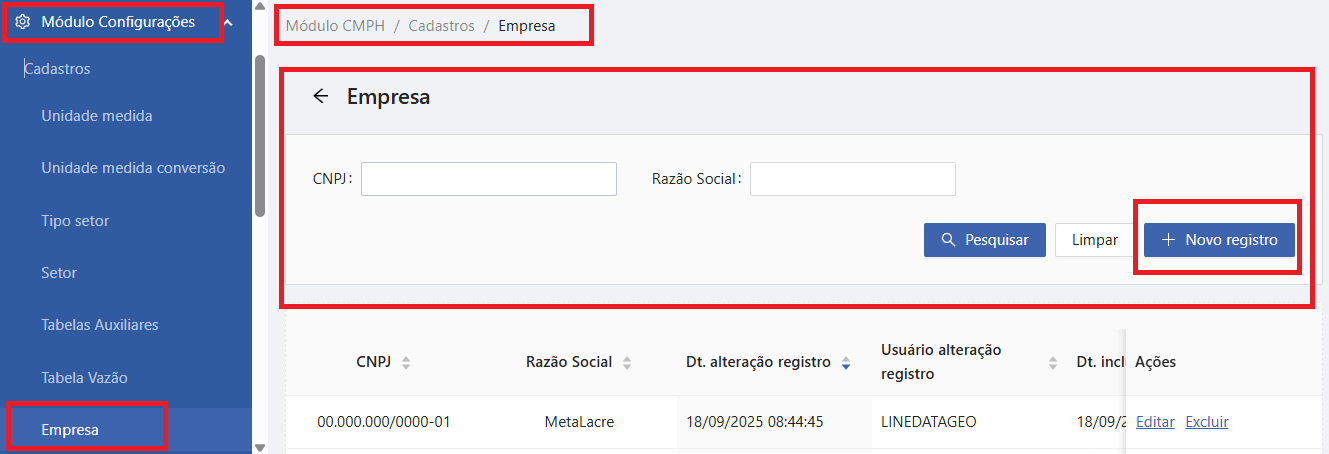The height and width of the screenshot is (454, 1329).
Task: Sort by Dt. alteração registro arrows
Action: pos(846,363)
